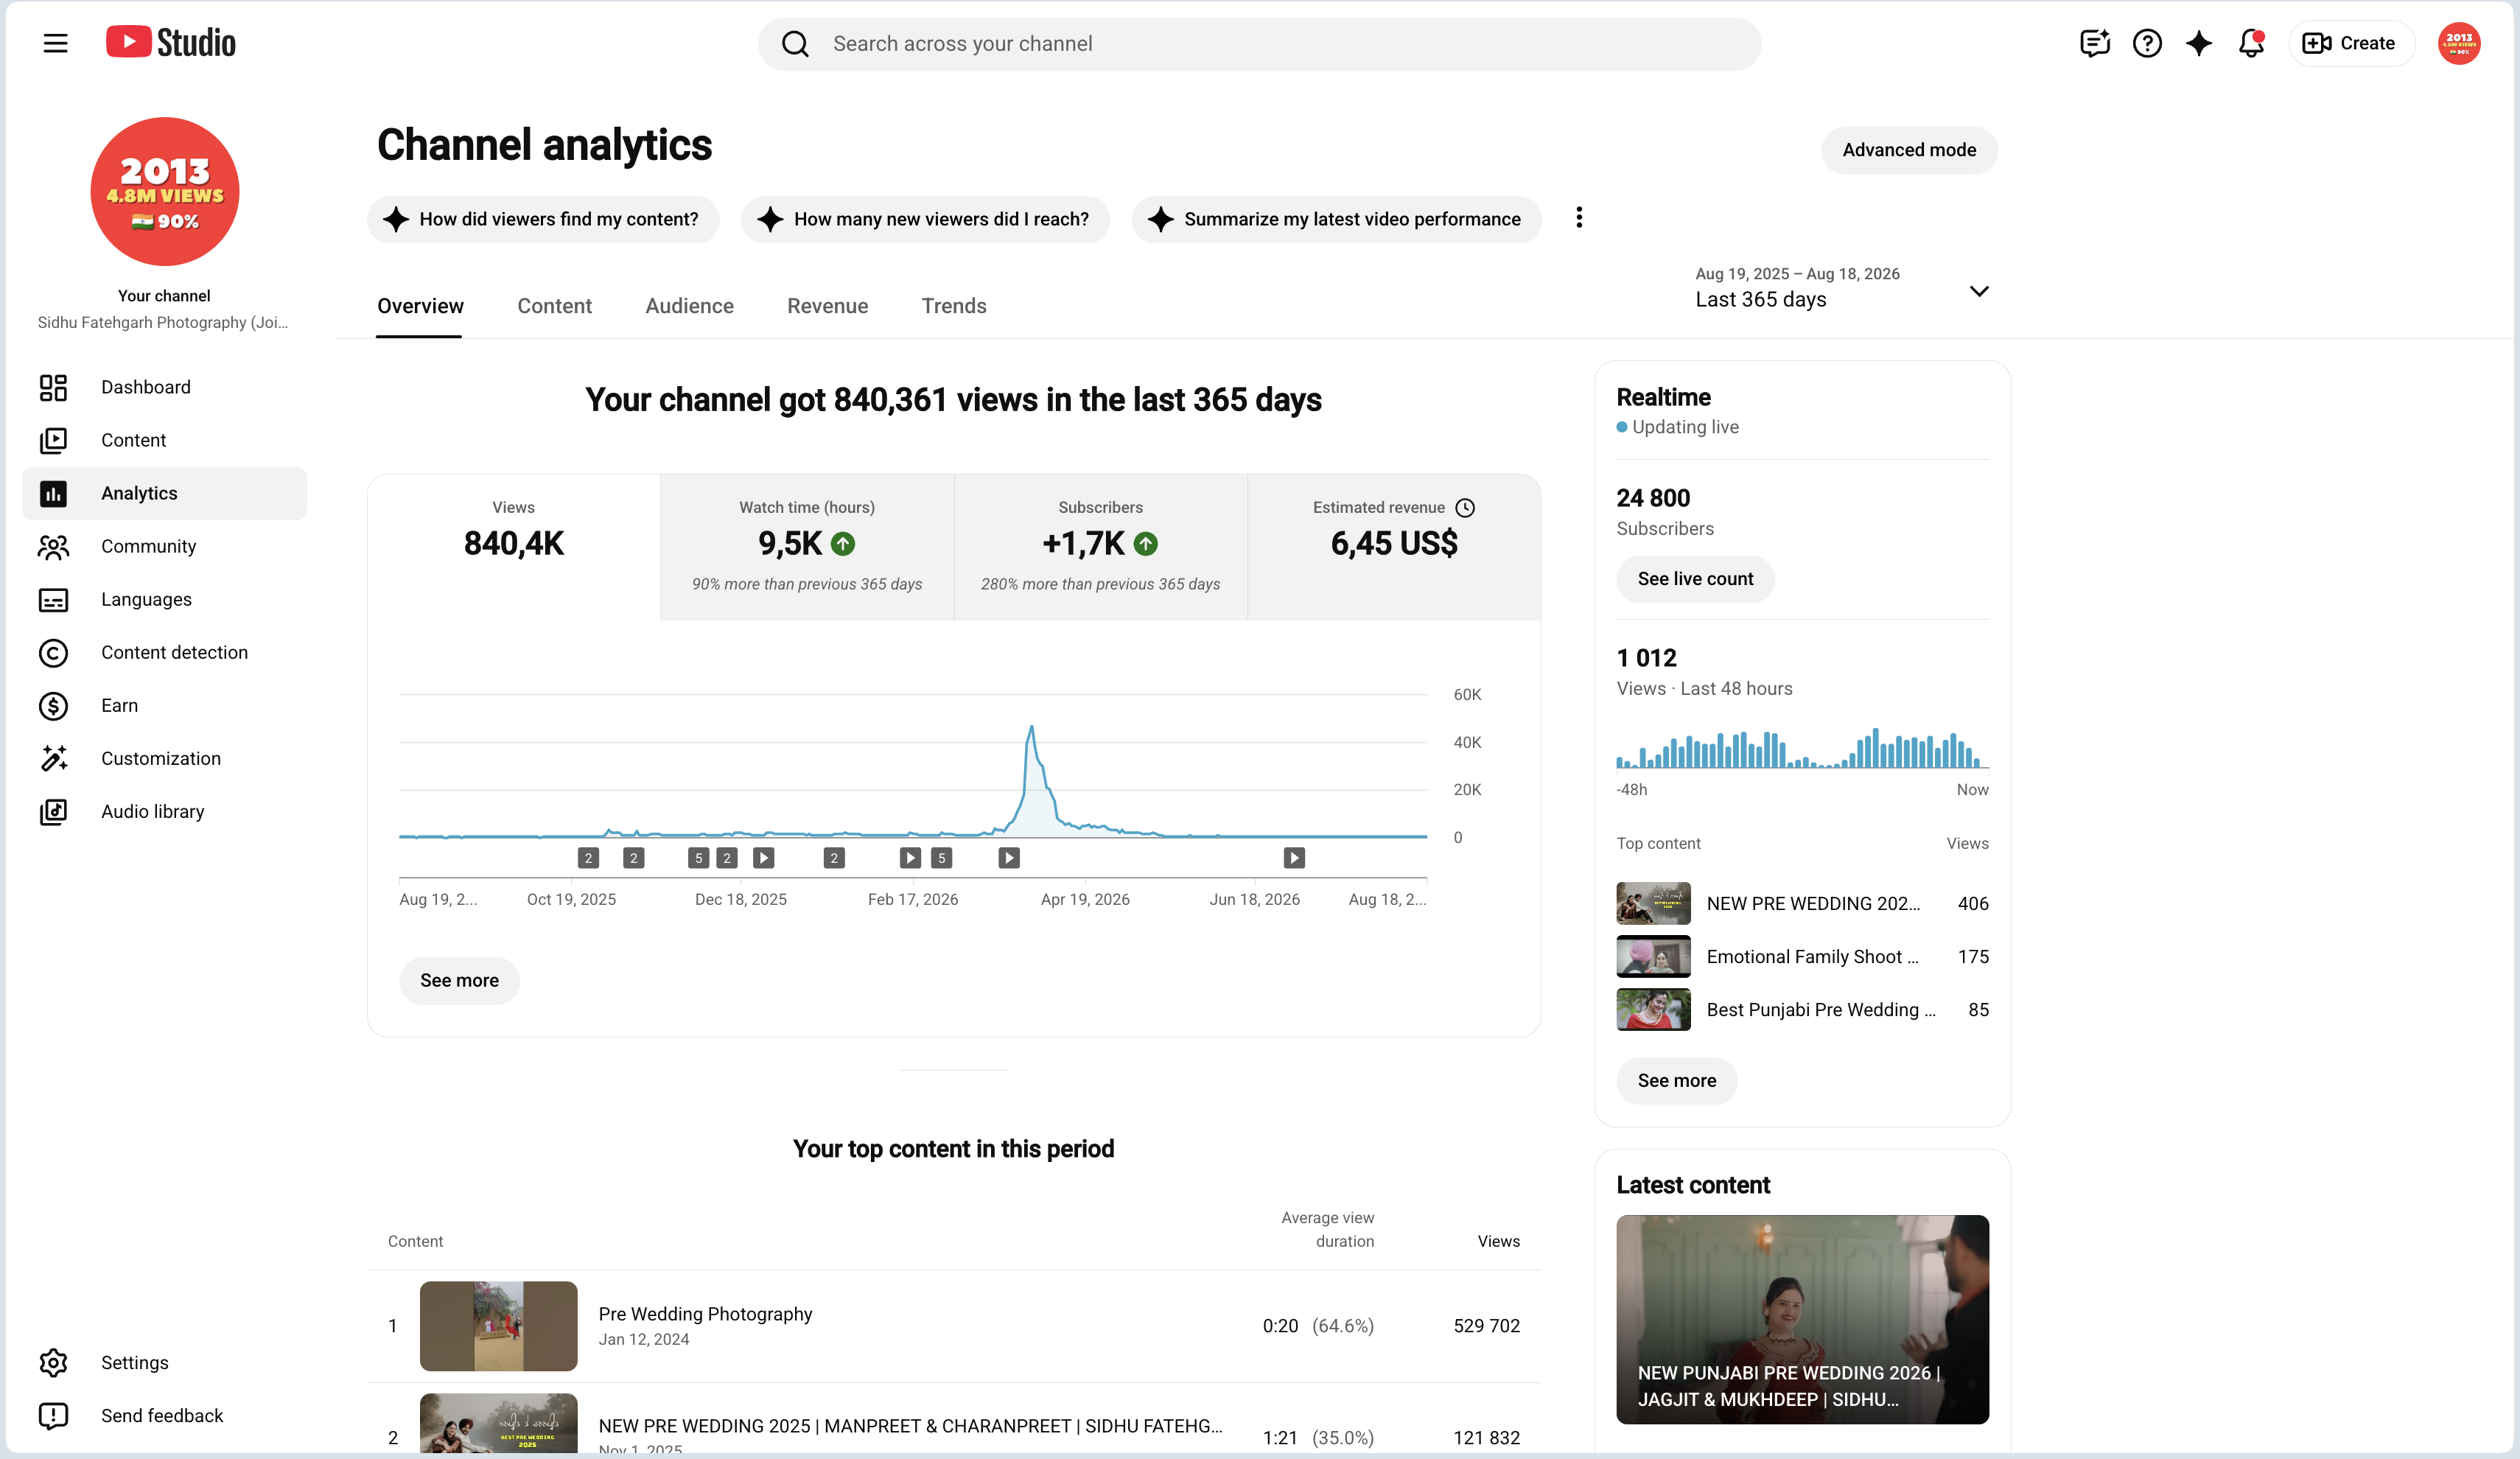This screenshot has height=1459, width=2520.
Task: Click the Ask Studio sparkle icon in header
Action: tap(2199, 43)
